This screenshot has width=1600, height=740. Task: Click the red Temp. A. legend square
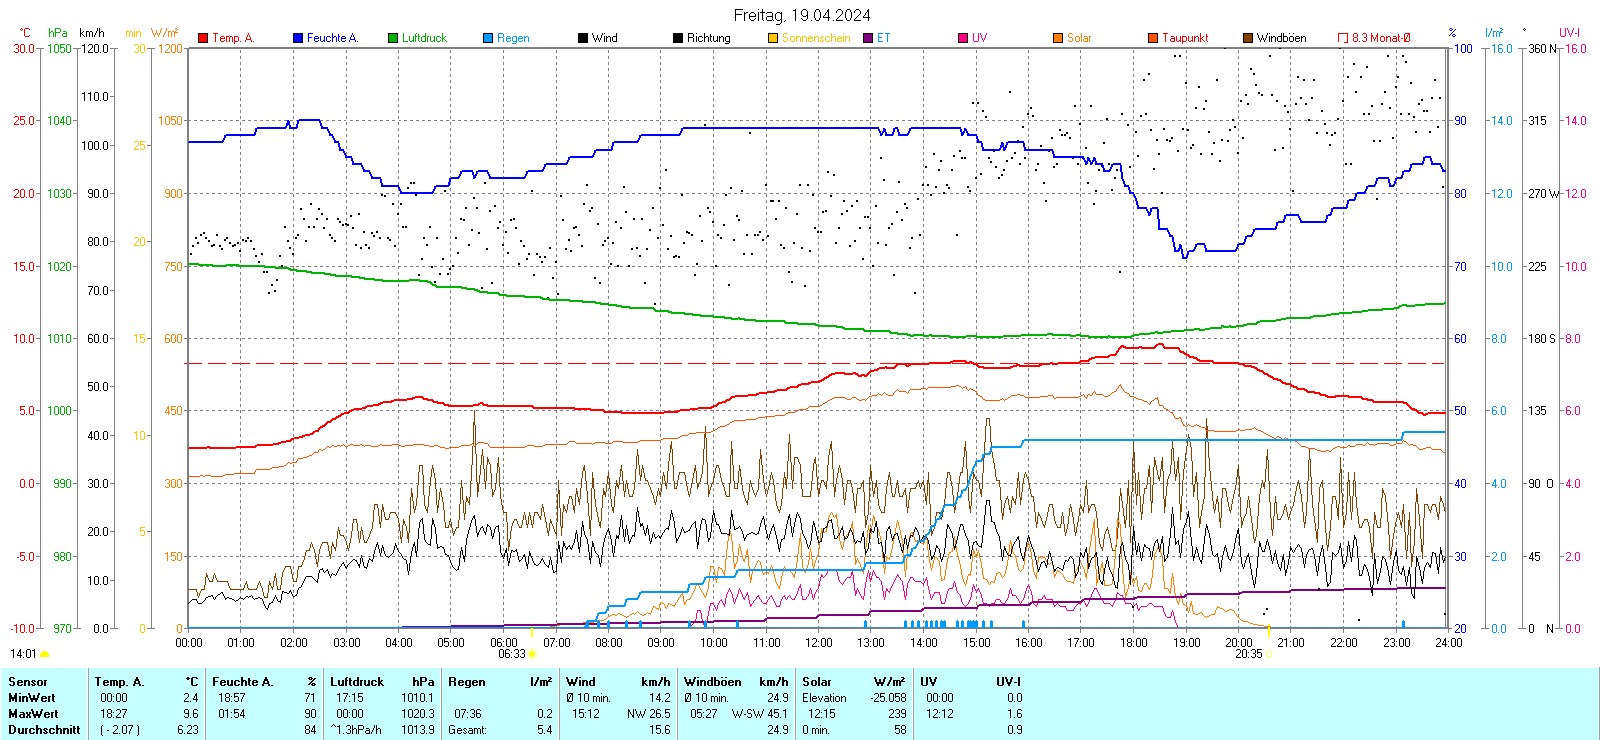click(x=203, y=38)
